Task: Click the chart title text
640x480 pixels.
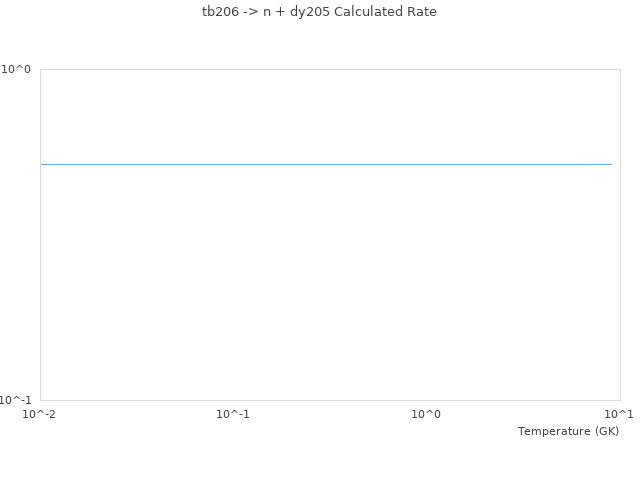Action: click(319, 12)
